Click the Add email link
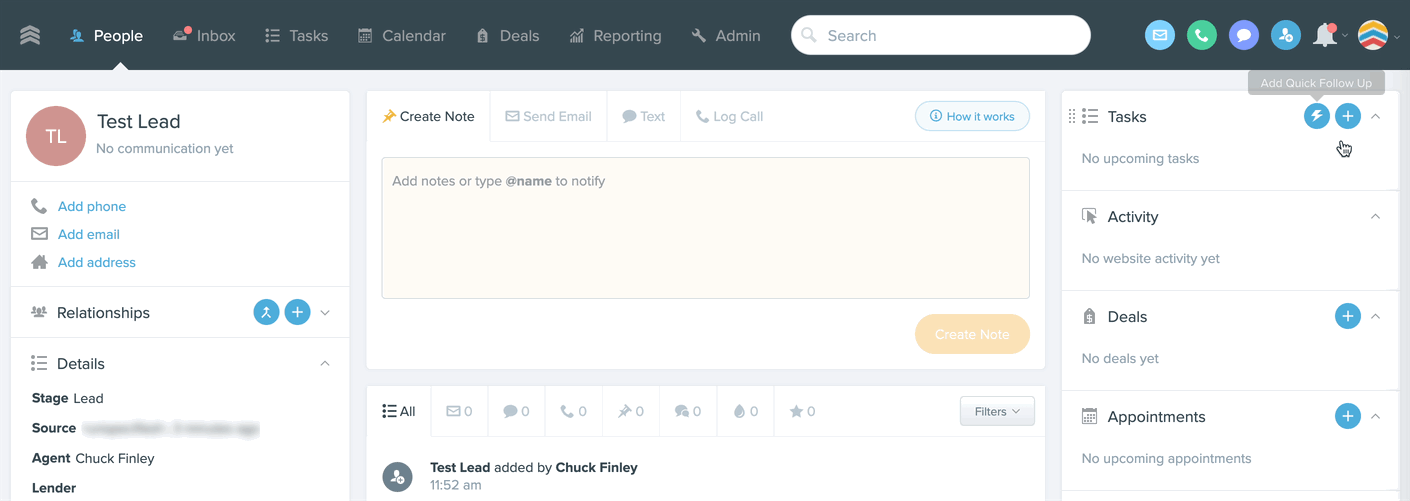 click(x=89, y=234)
